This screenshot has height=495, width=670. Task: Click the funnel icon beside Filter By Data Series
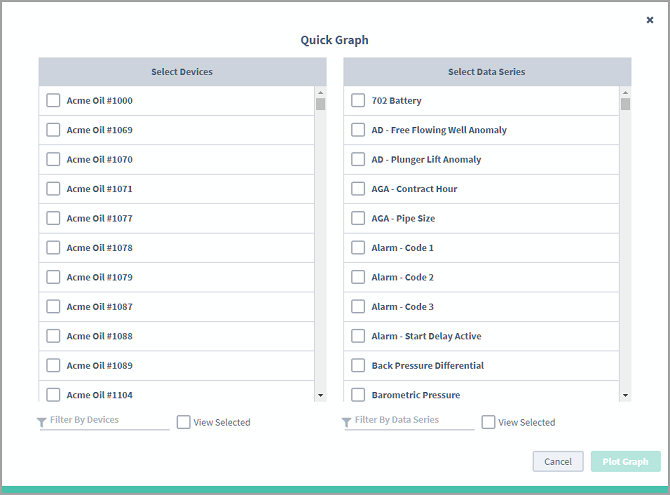click(x=347, y=422)
